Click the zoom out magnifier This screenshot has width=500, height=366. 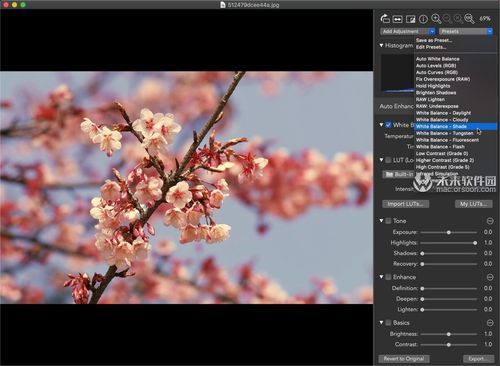pos(447,19)
